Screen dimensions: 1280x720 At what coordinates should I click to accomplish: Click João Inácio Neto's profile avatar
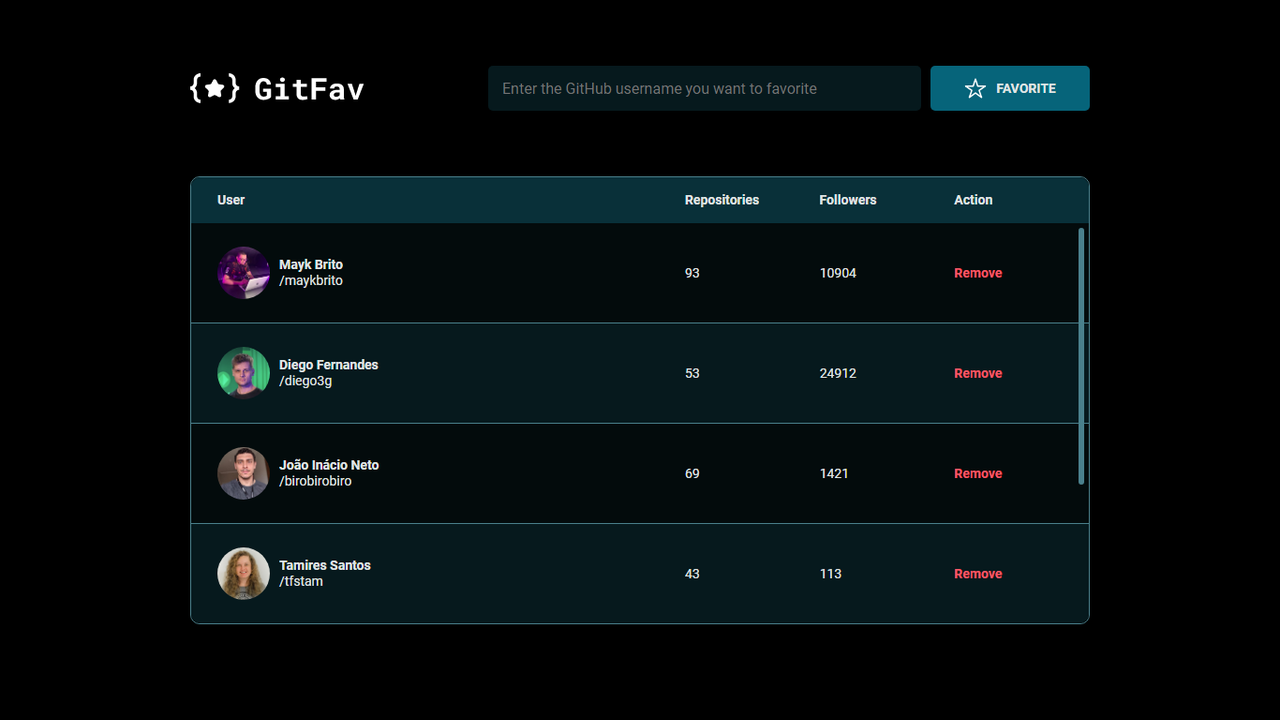pyautogui.click(x=243, y=472)
